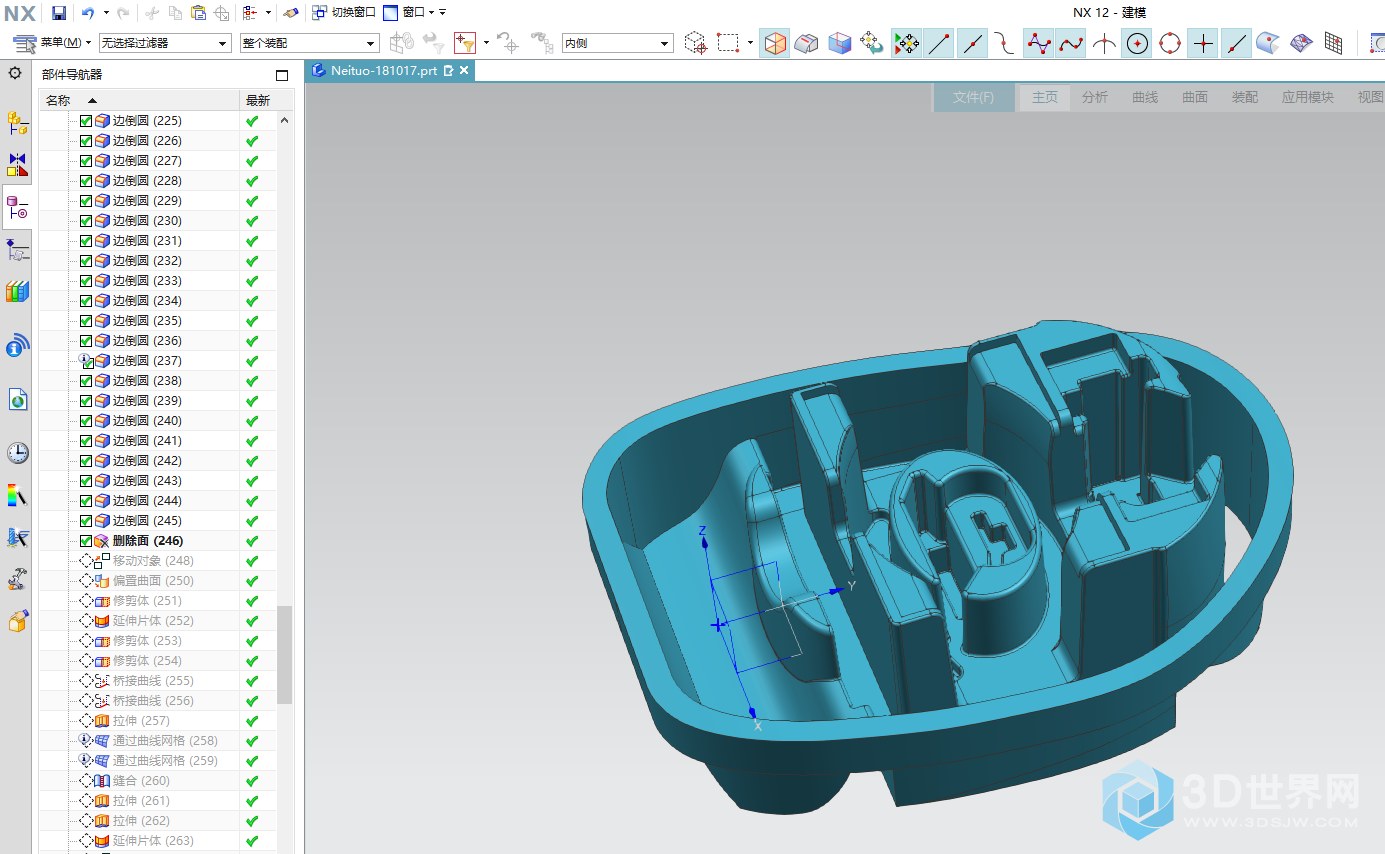Select the Neituo-181017.prt document tab

tap(389, 71)
